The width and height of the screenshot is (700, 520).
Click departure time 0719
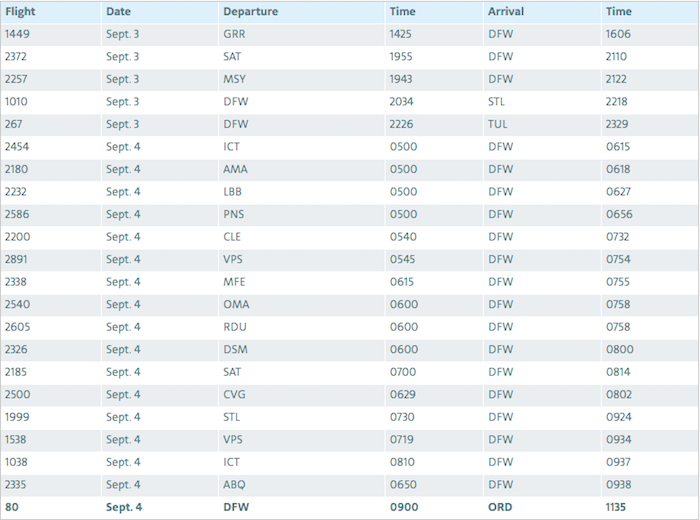(x=402, y=440)
